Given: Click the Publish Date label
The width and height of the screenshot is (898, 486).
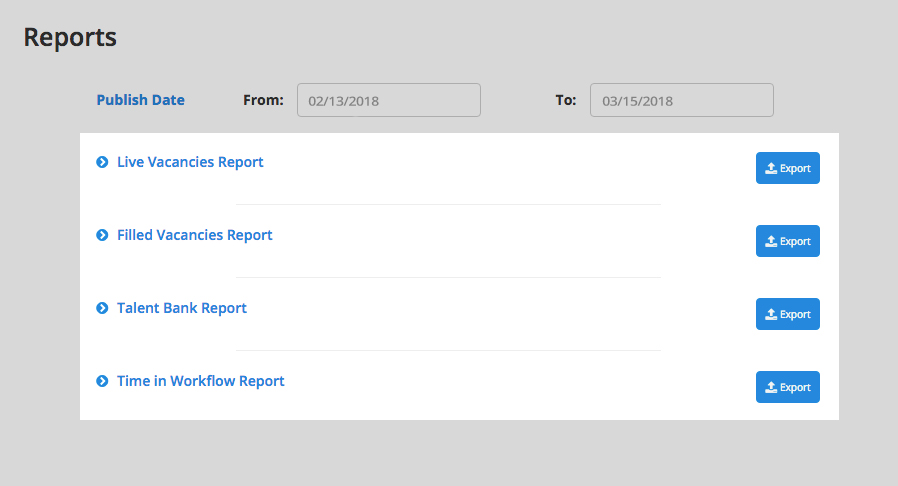Looking at the screenshot, I should 140,100.
